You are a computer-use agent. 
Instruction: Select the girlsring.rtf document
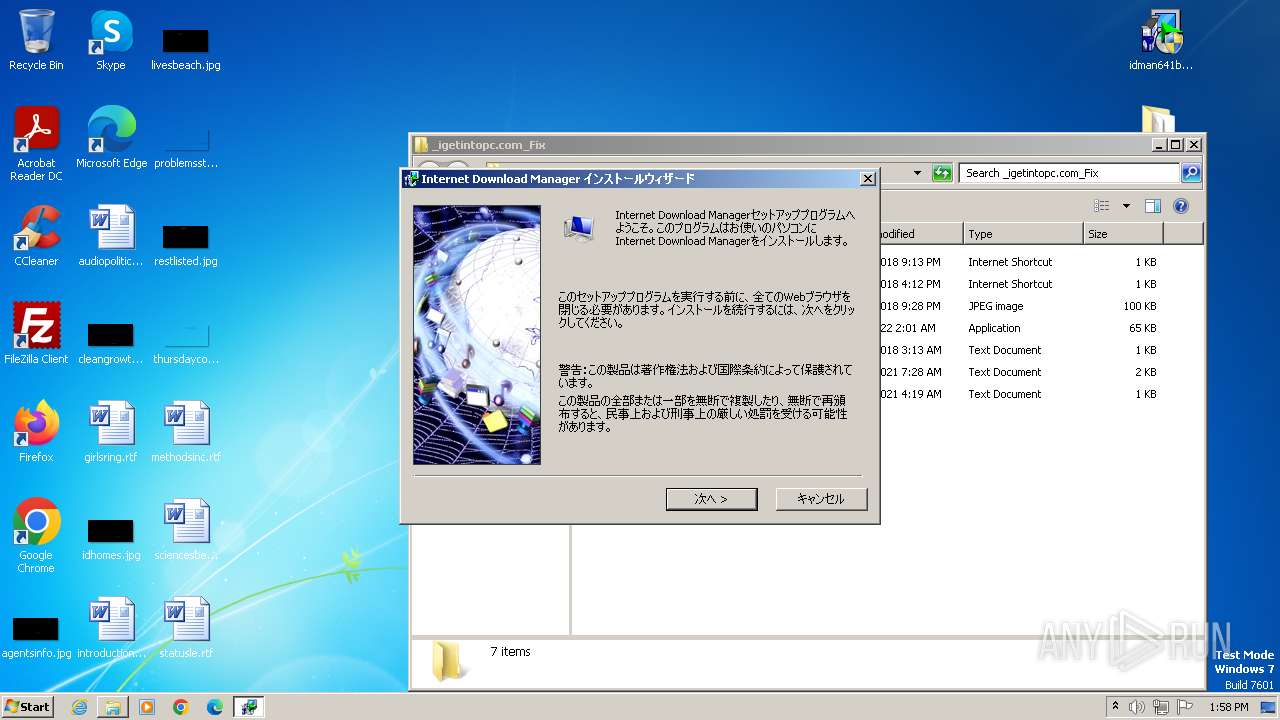[111, 432]
